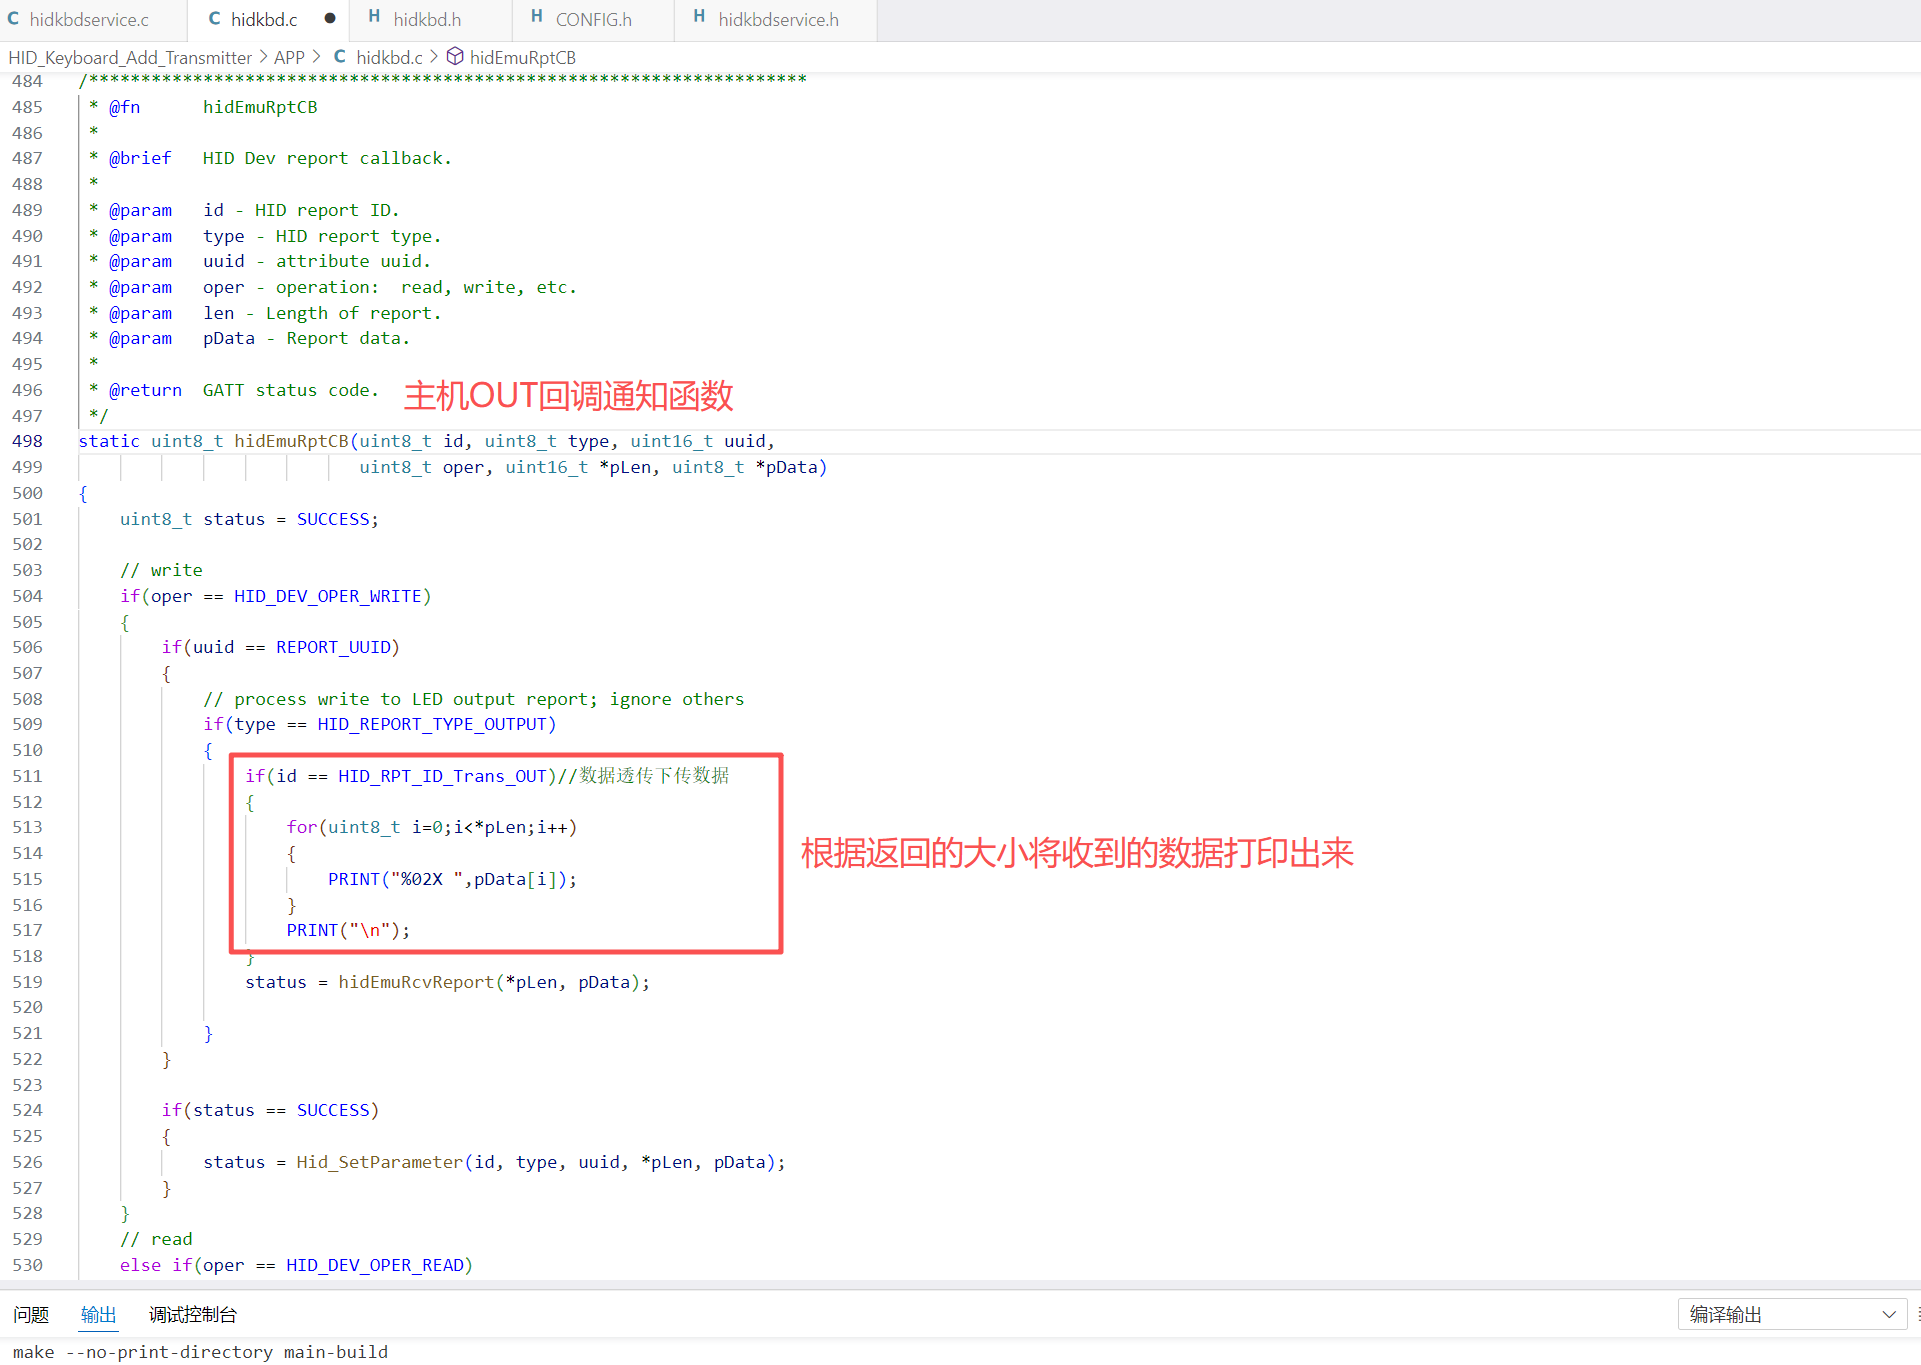This screenshot has width=1921, height=1365.
Task: Click the hidEmuRptCB symbol breadcrumb icon
Action: point(455,57)
